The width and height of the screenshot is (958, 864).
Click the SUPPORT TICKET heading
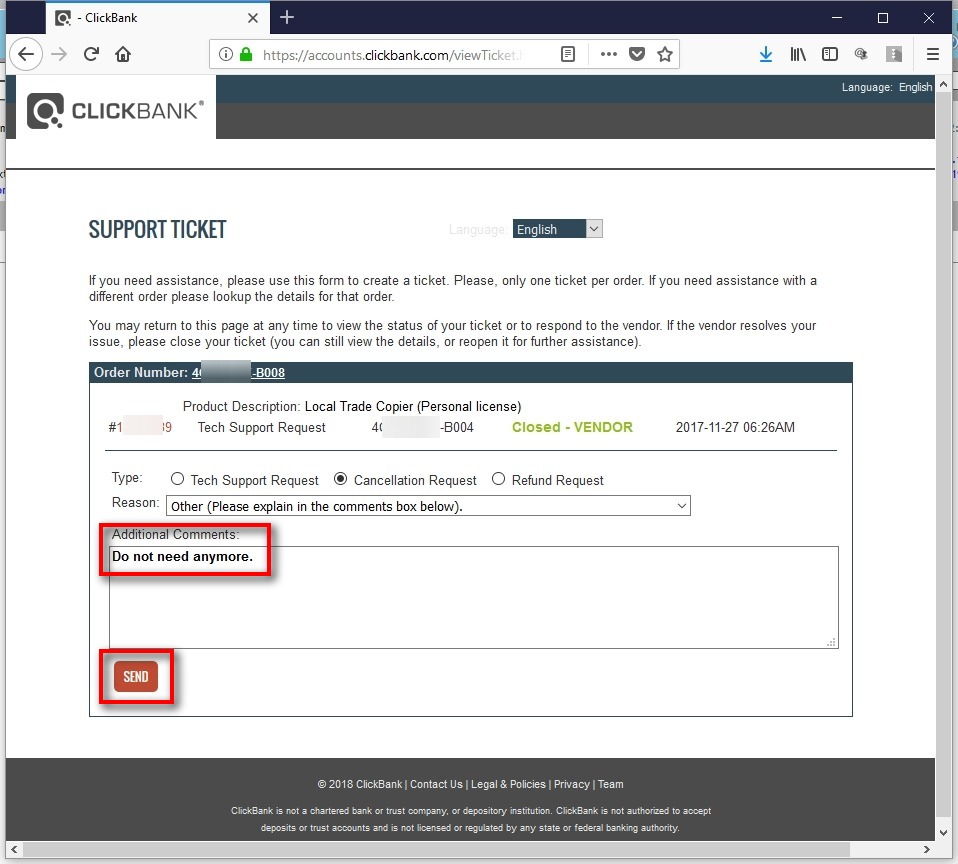158,230
